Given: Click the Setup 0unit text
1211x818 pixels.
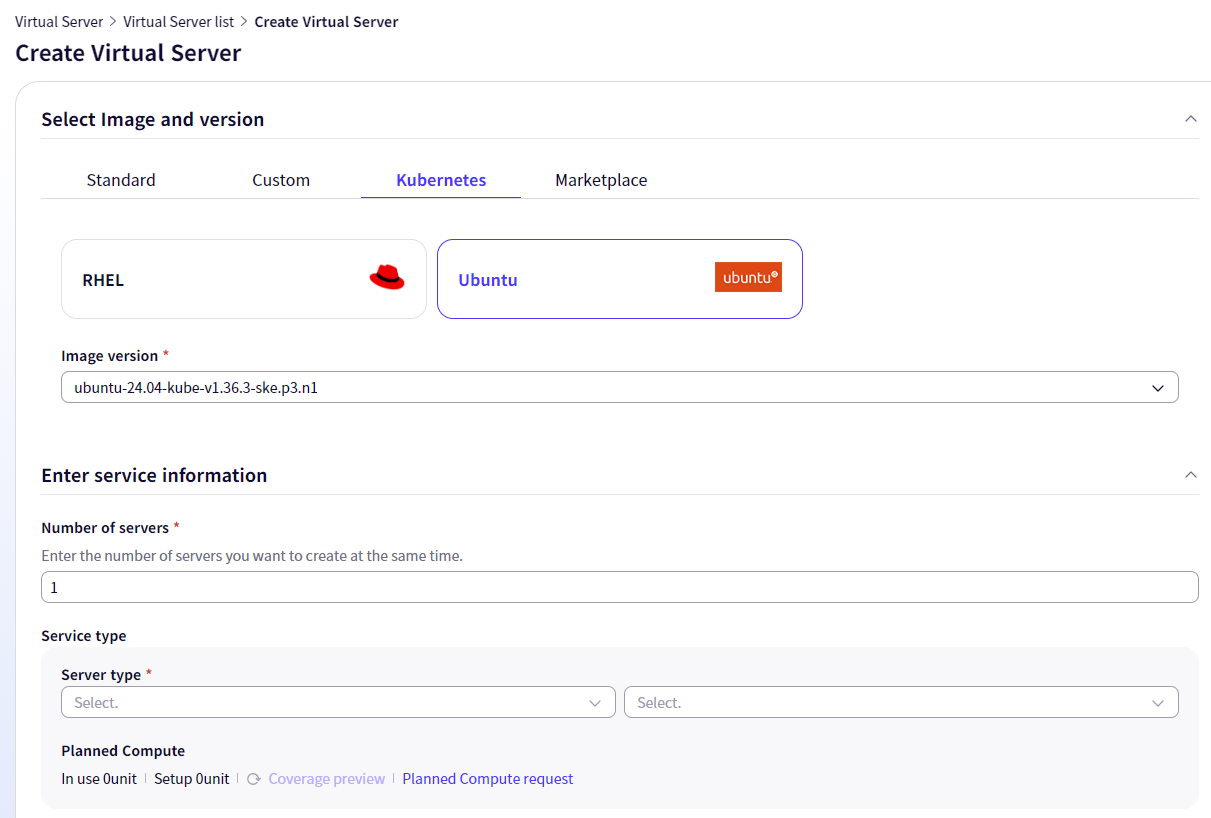Looking at the screenshot, I should pos(192,779).
